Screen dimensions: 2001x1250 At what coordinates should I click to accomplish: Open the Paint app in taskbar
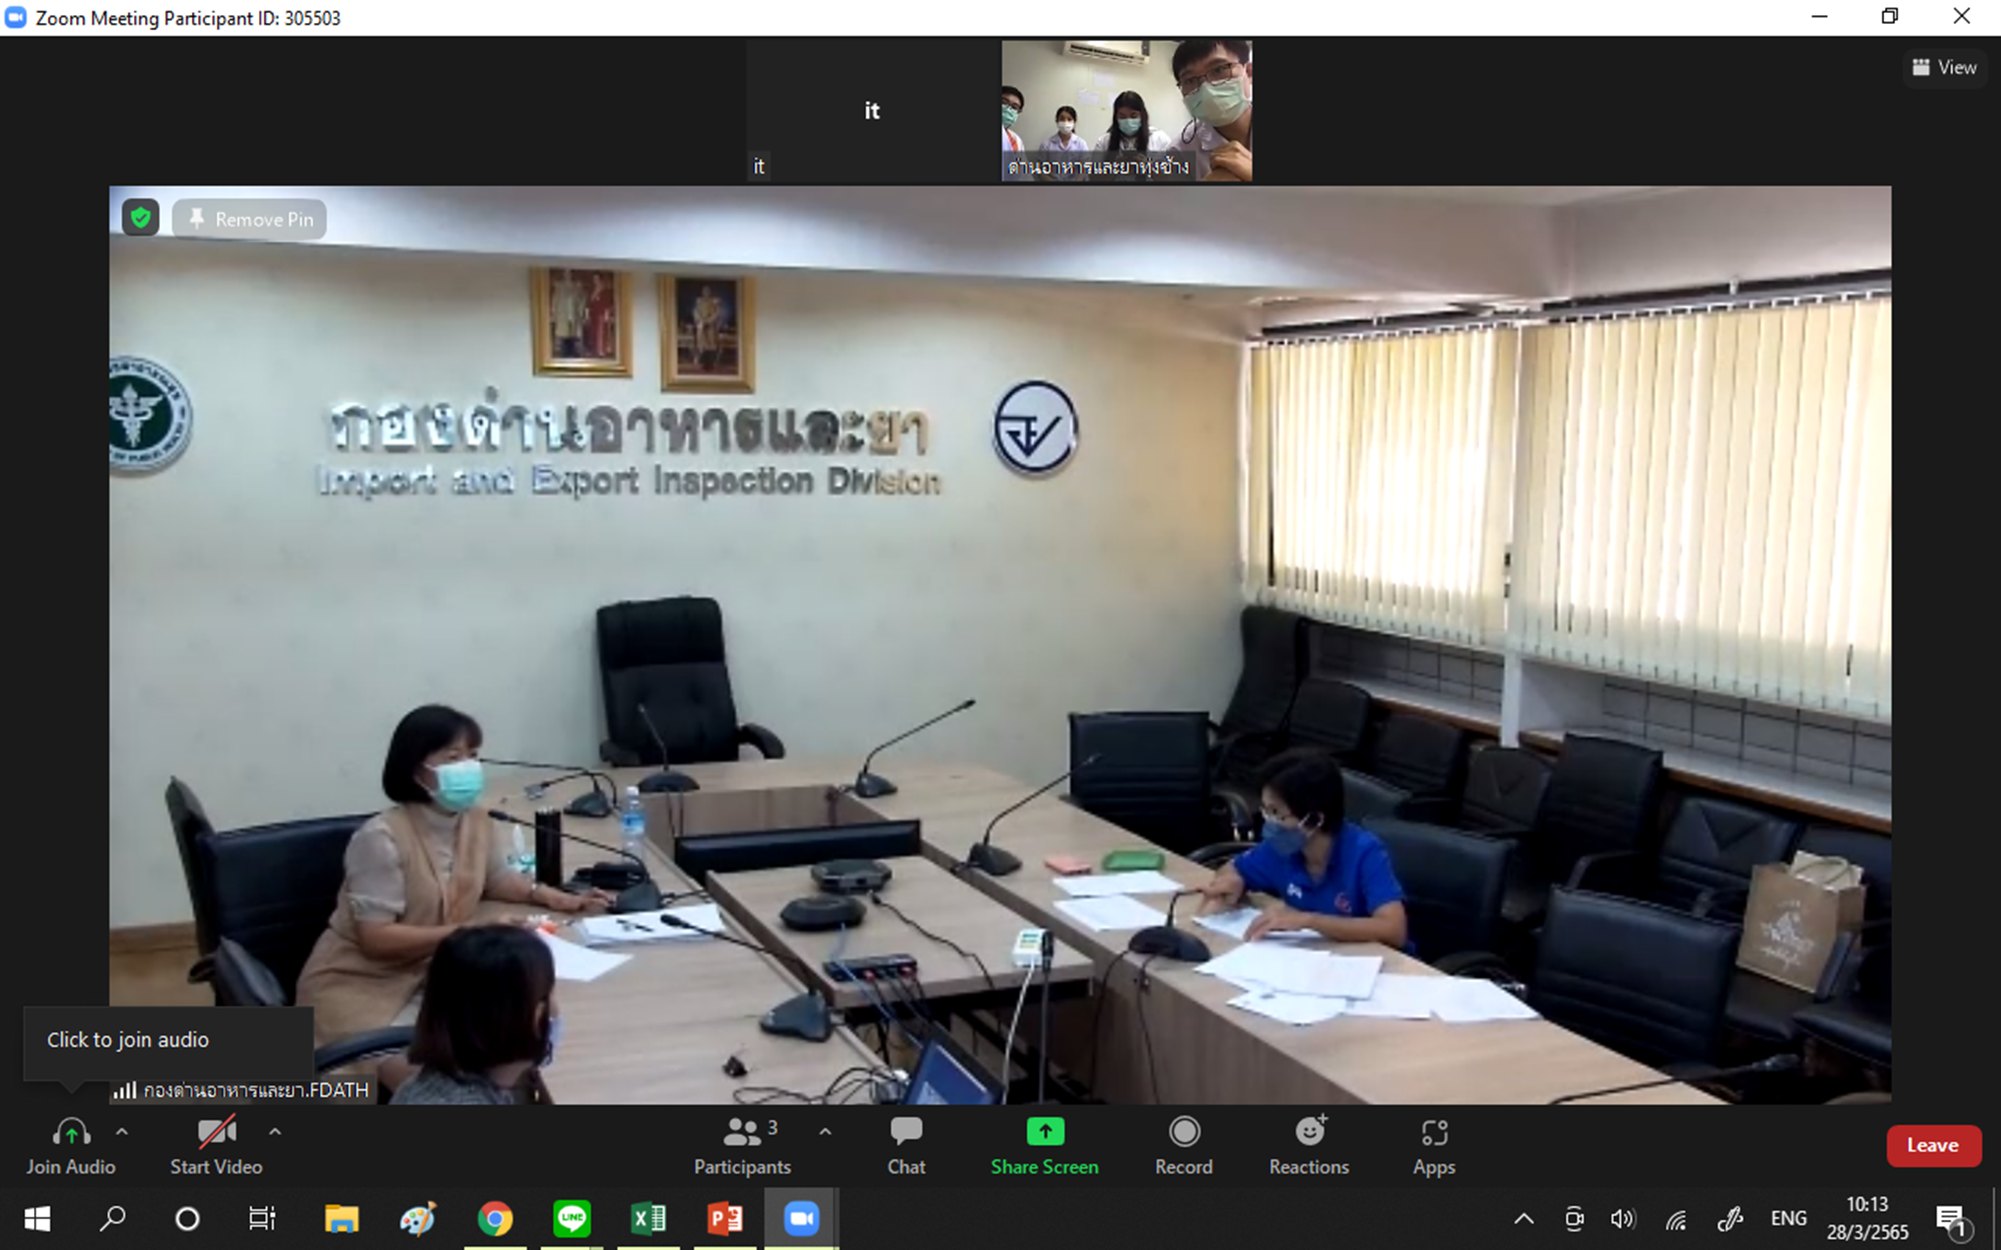coord(418,1219)
